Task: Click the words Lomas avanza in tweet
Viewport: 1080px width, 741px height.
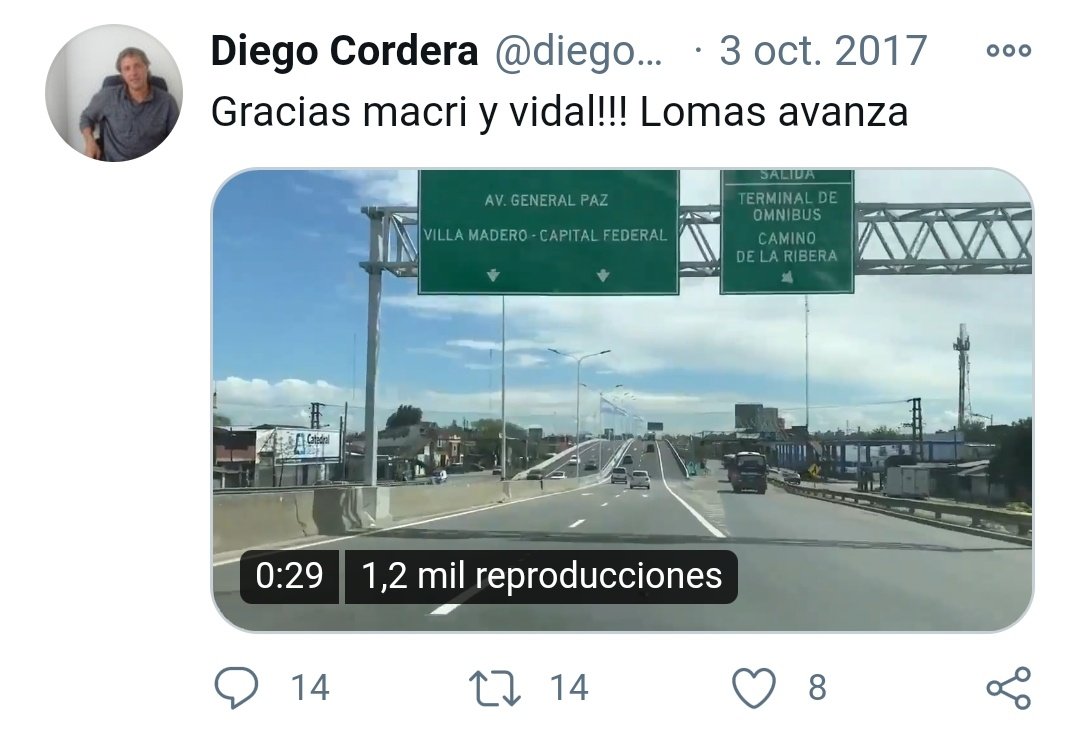Action: point(774,112)
